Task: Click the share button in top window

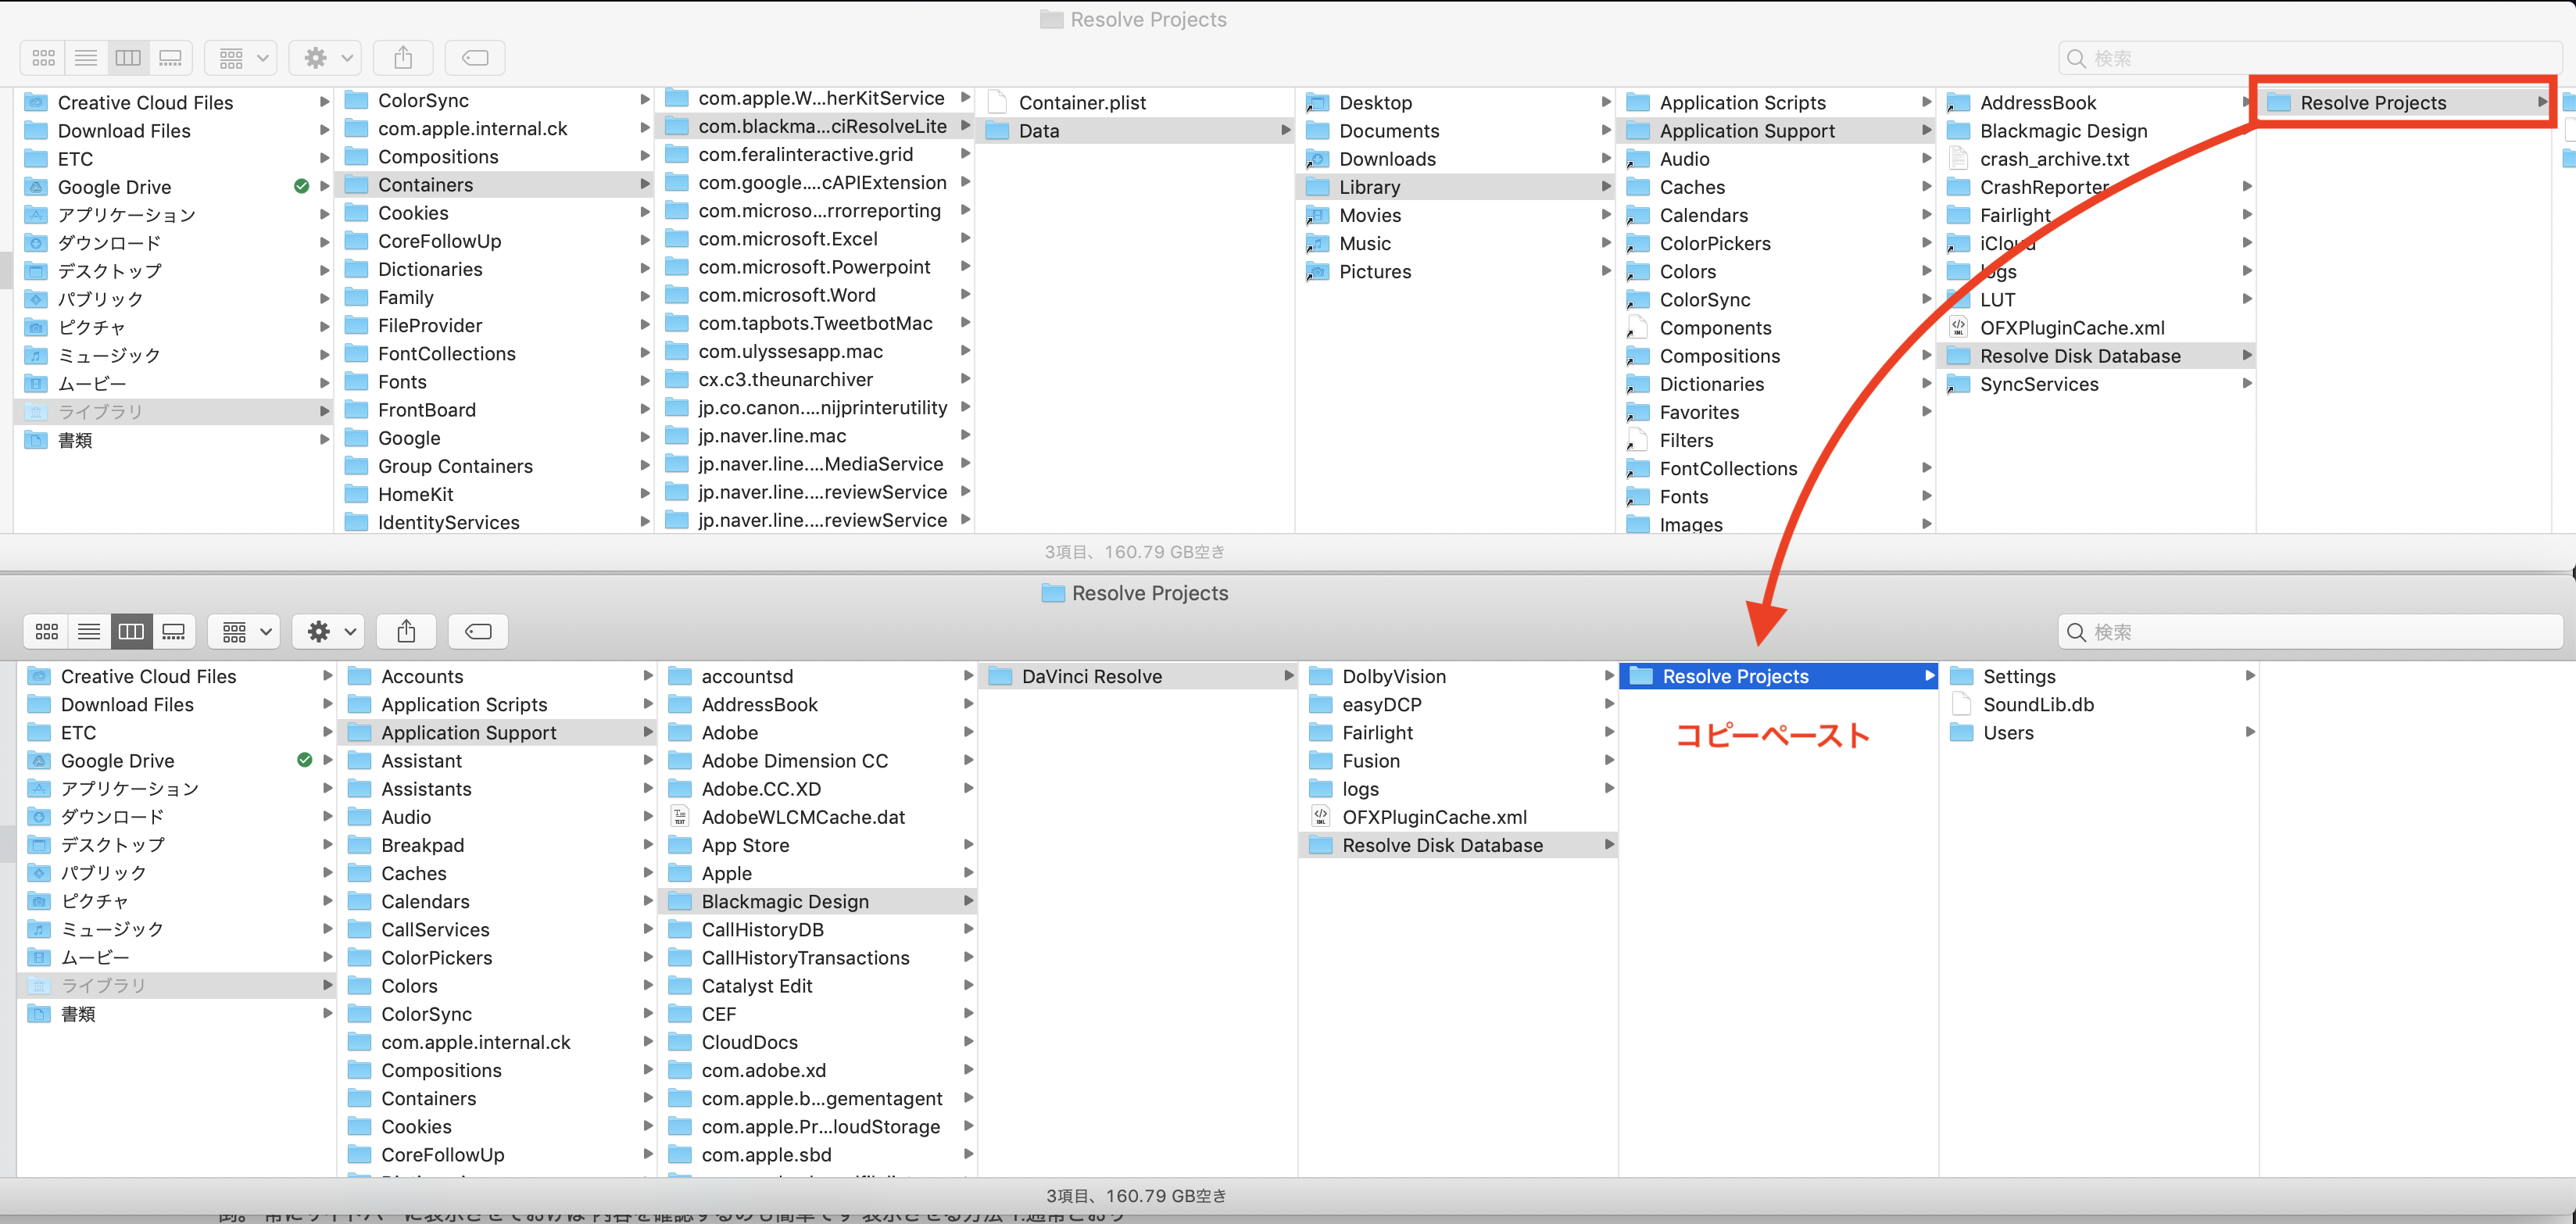Action: click(x=403, y=58)
